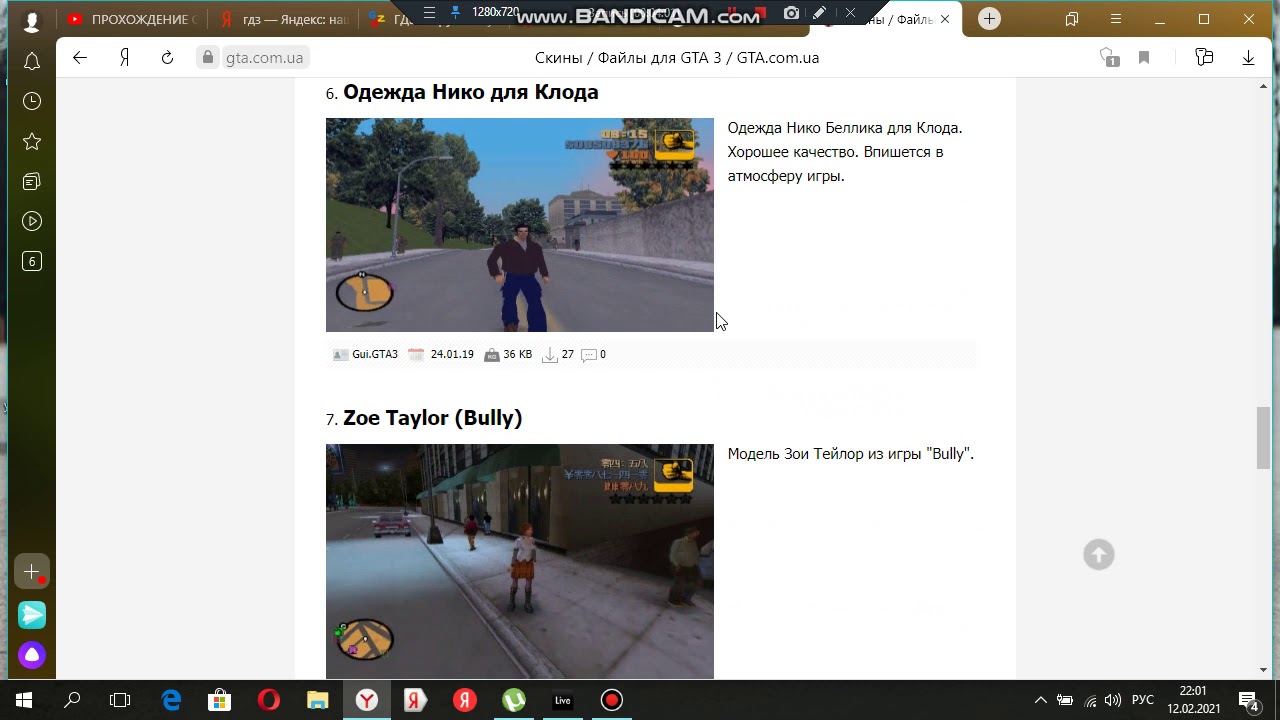Viewport: 1280px width, 720px height.
Task: Launch Microsoft Edge from the taskbar
Action: tap(172, 700)
